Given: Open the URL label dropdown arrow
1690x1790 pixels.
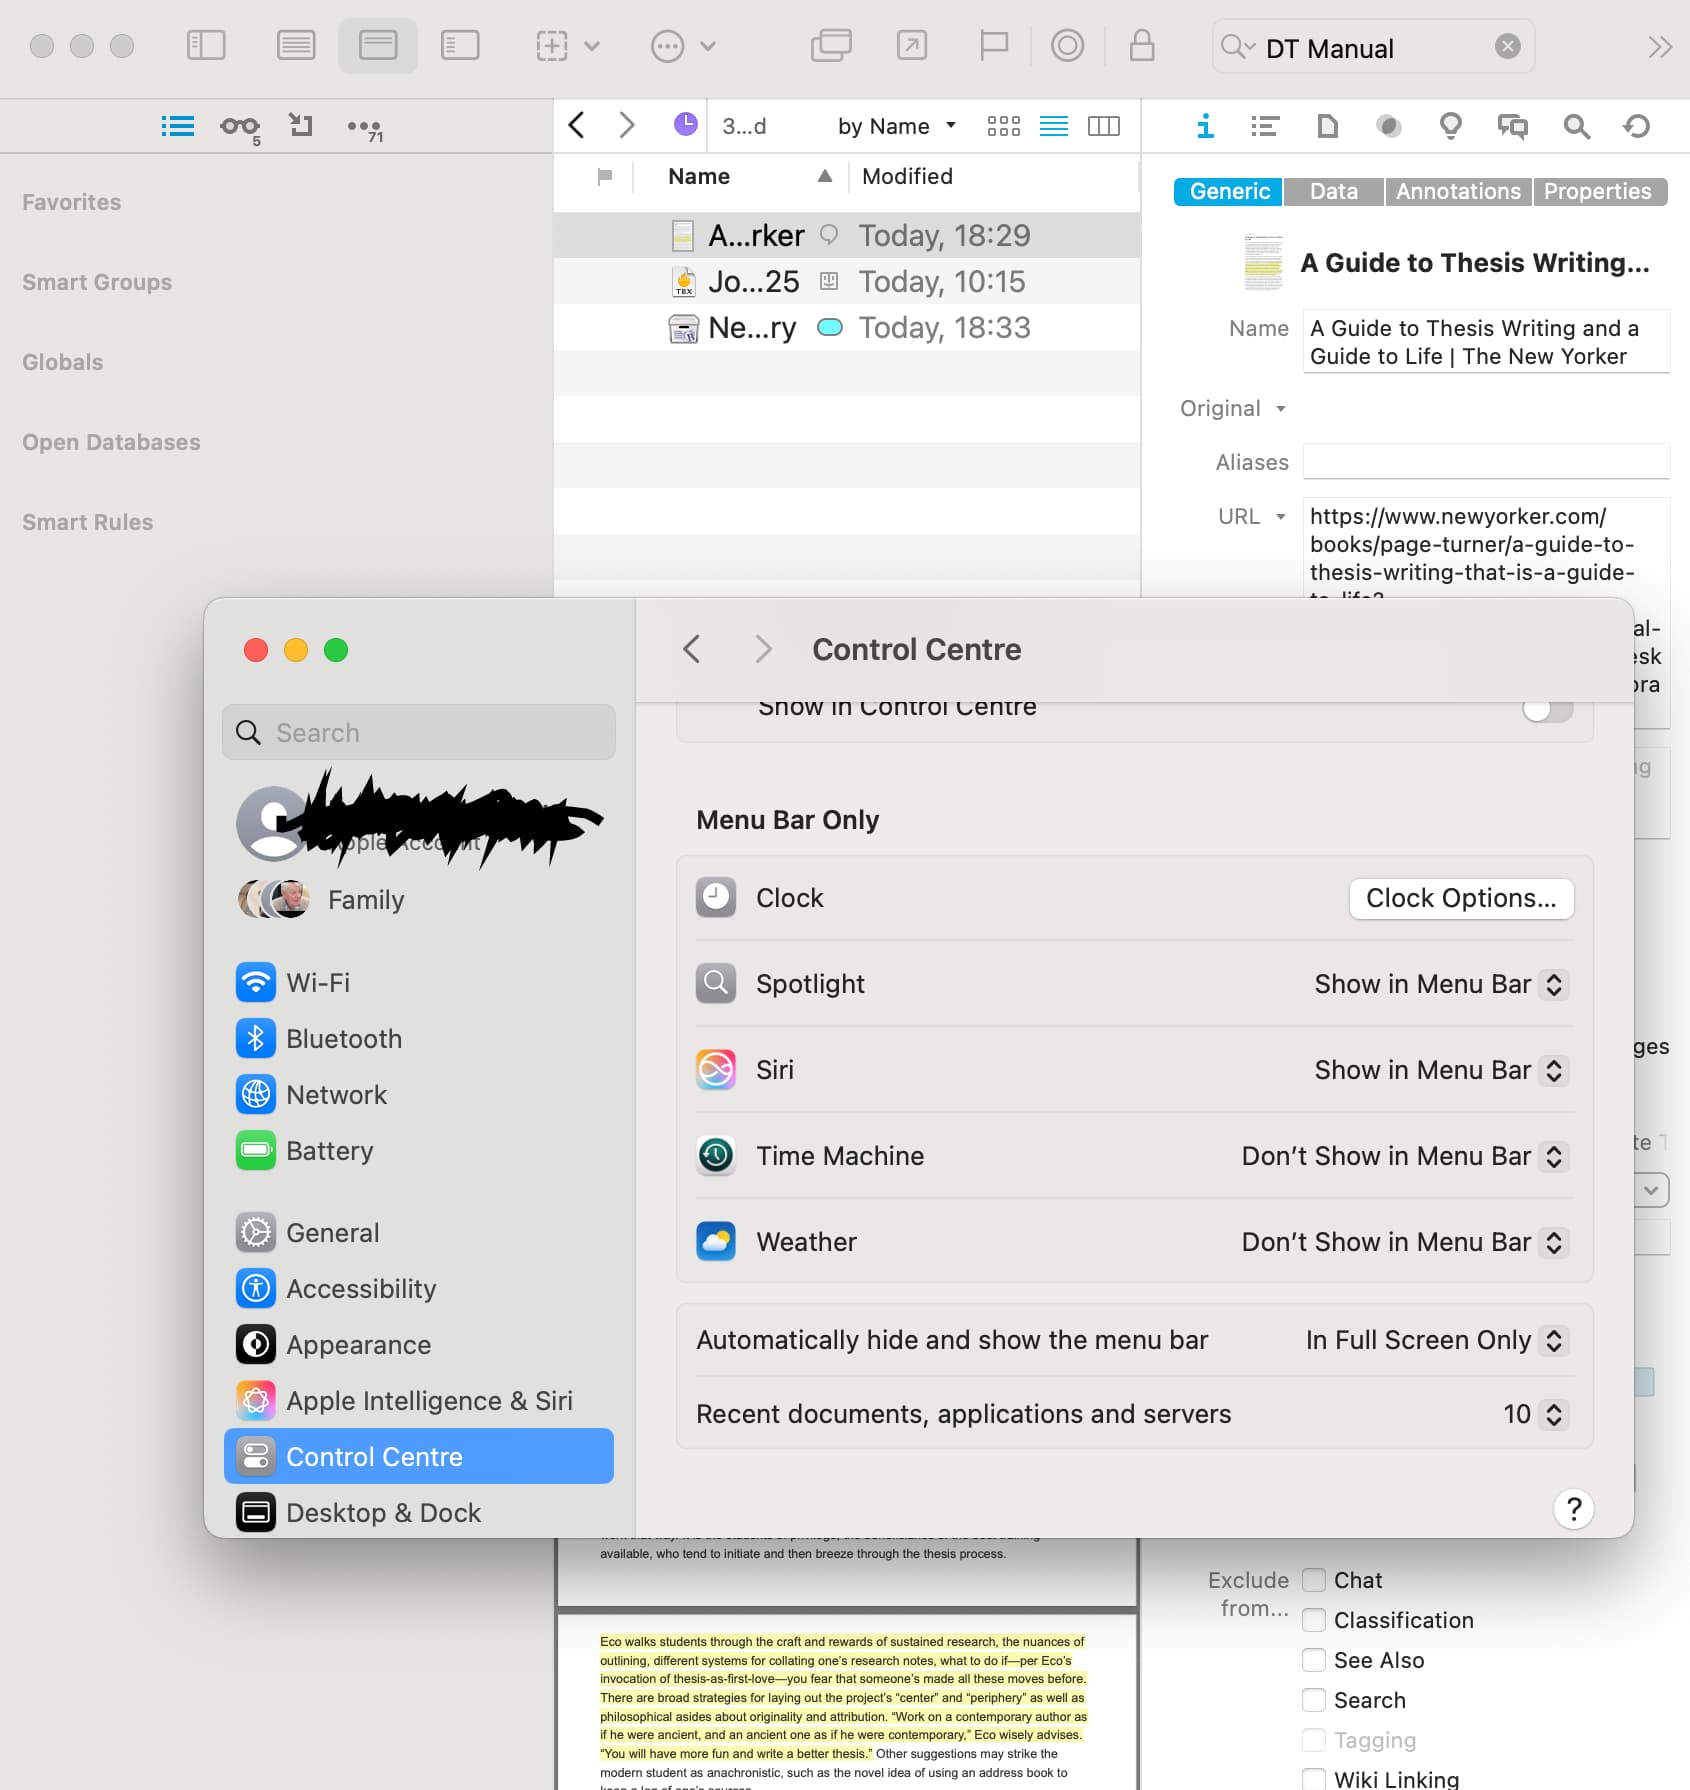Looking at the screenshot, I should (x=1281, y=517).
